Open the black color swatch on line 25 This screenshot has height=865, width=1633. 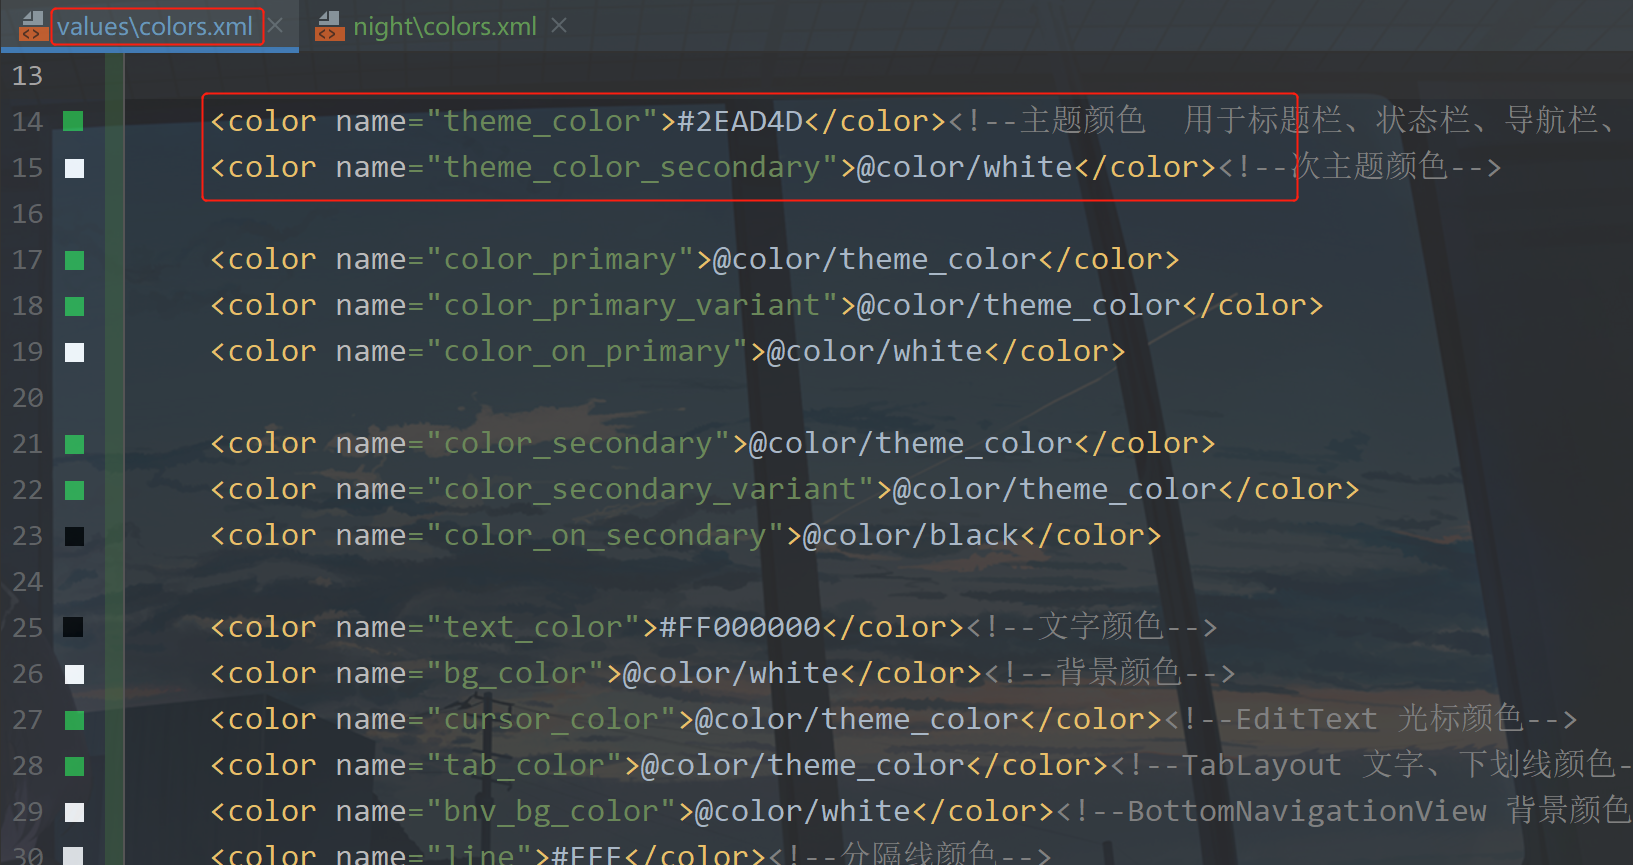pyautogui.click(x=74, y=628)
